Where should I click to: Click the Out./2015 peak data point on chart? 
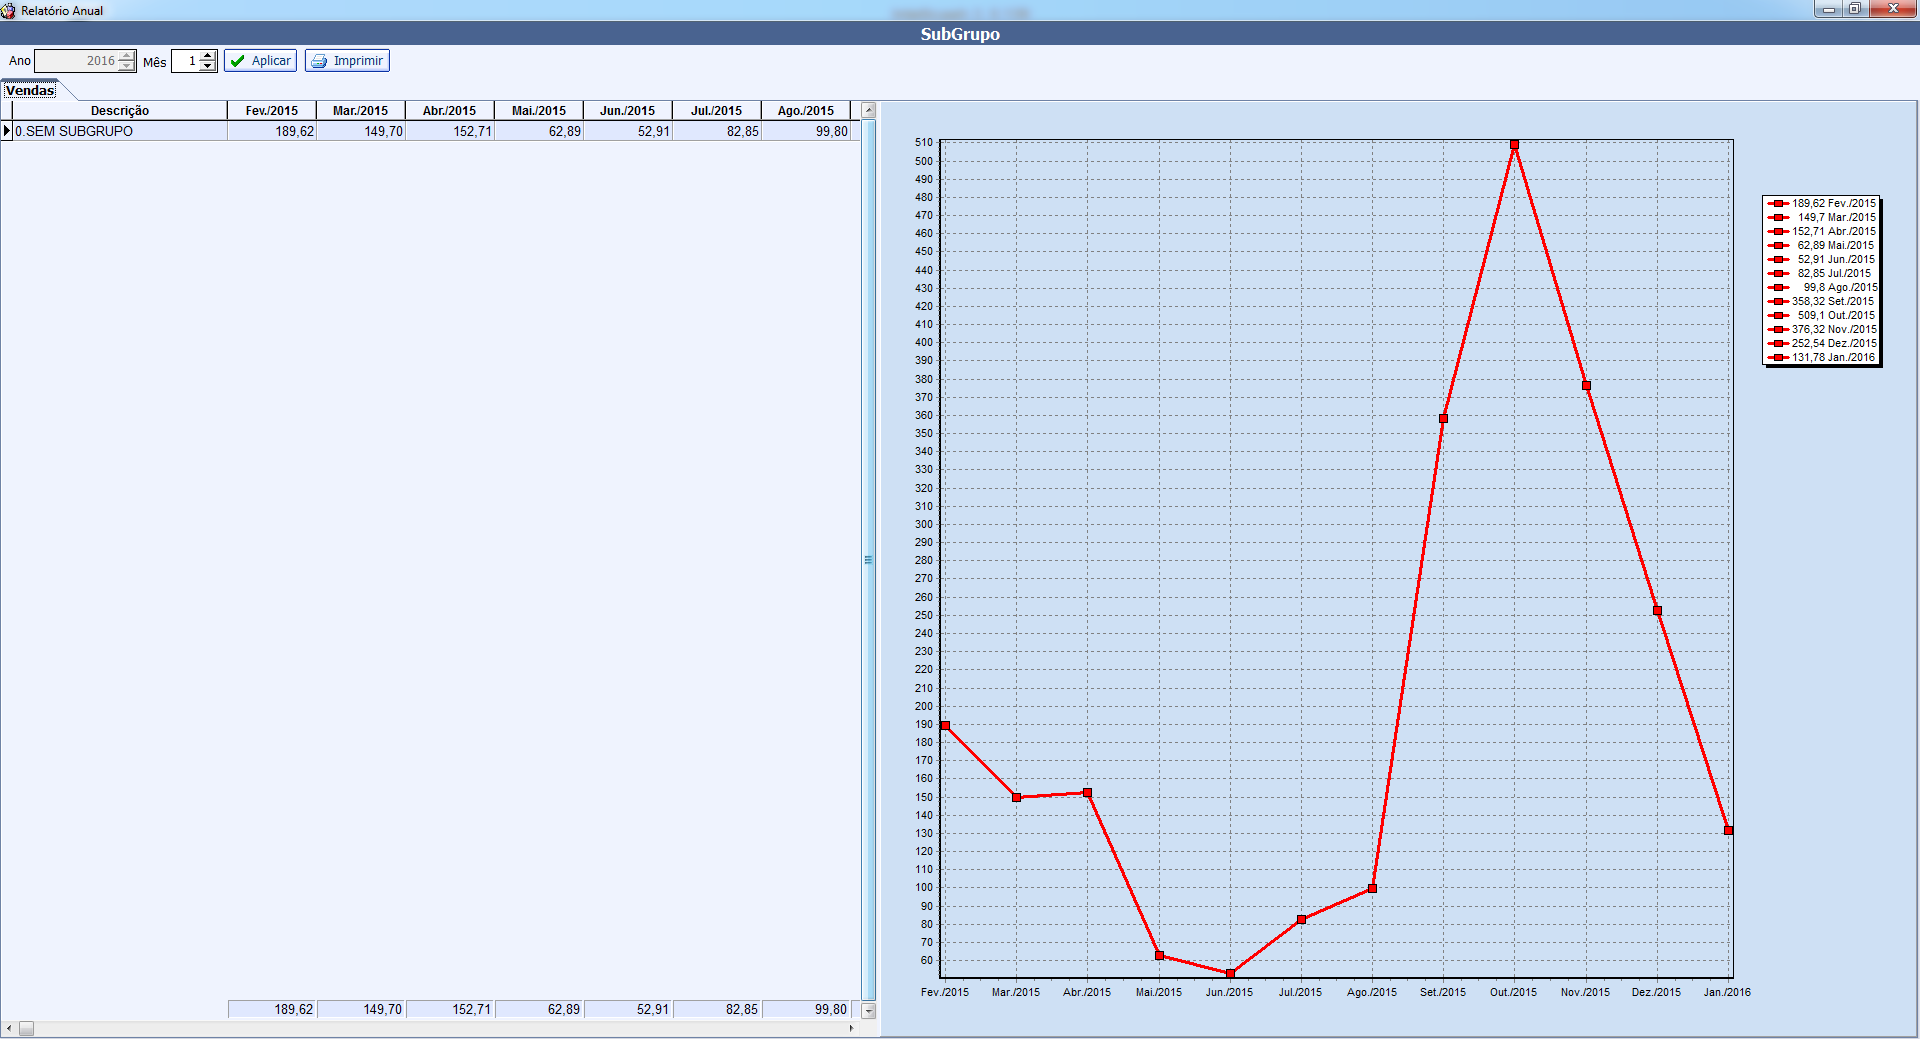point(1515,145)
